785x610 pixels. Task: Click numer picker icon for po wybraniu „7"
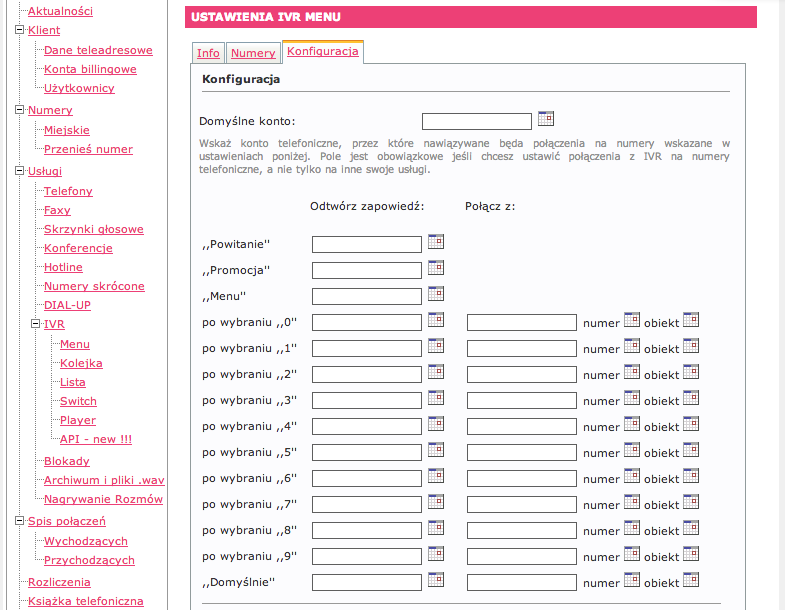coord(632,502)
